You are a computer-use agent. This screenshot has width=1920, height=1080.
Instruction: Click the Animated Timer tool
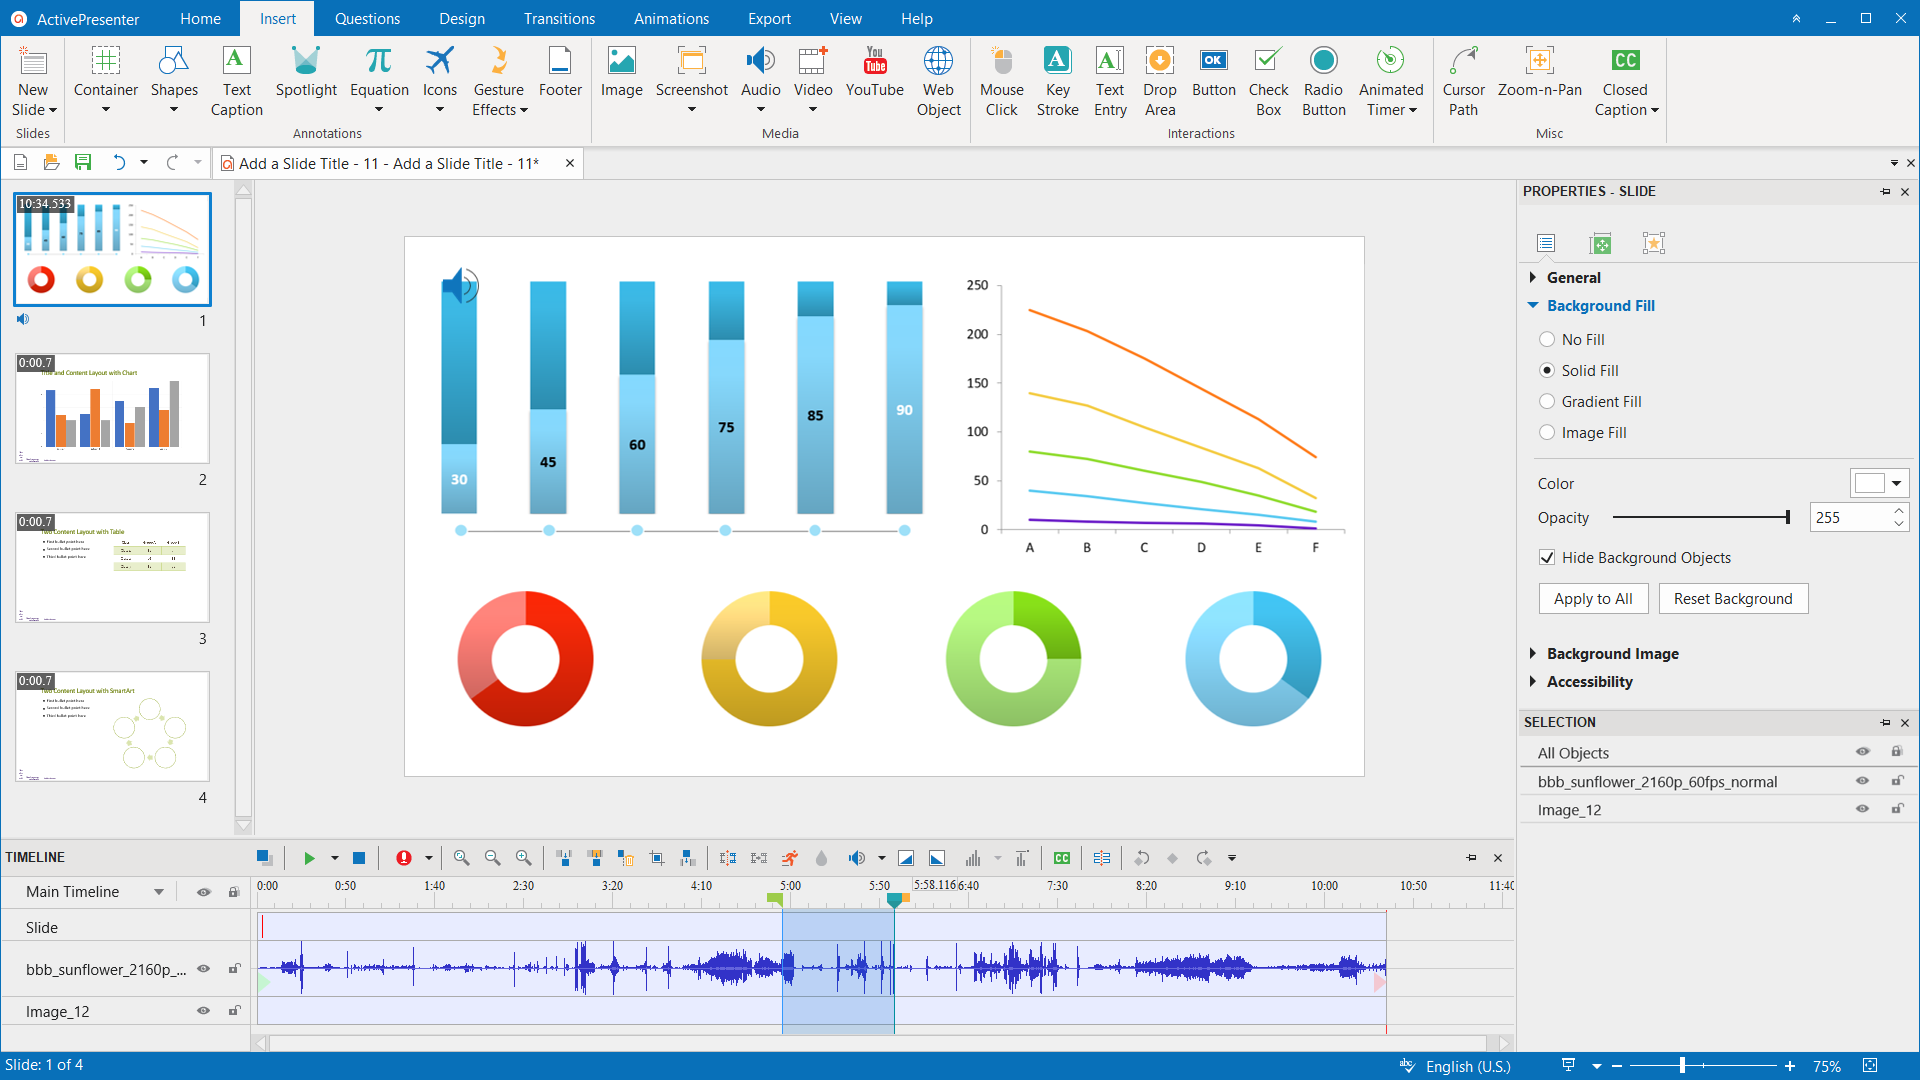(x=1391, y=79)
